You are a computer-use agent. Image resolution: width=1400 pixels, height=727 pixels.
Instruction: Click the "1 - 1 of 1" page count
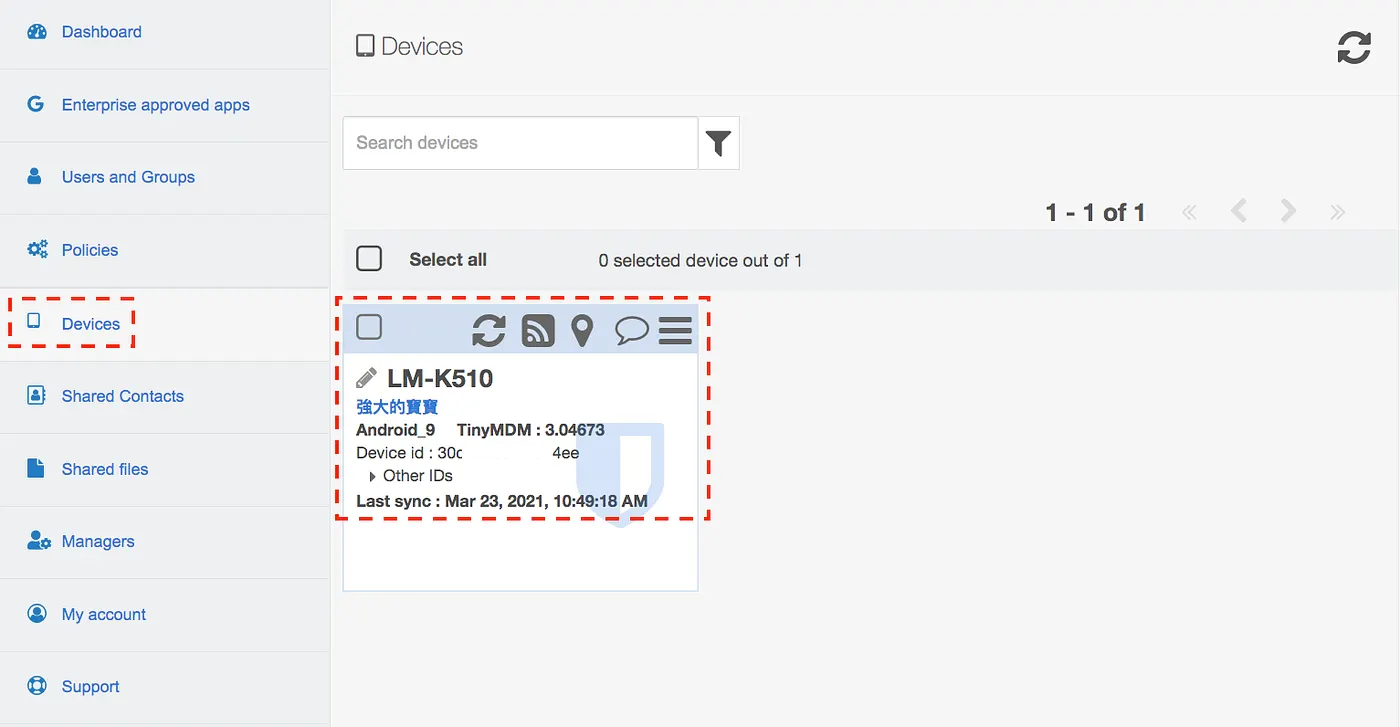tap(1095, 212)
